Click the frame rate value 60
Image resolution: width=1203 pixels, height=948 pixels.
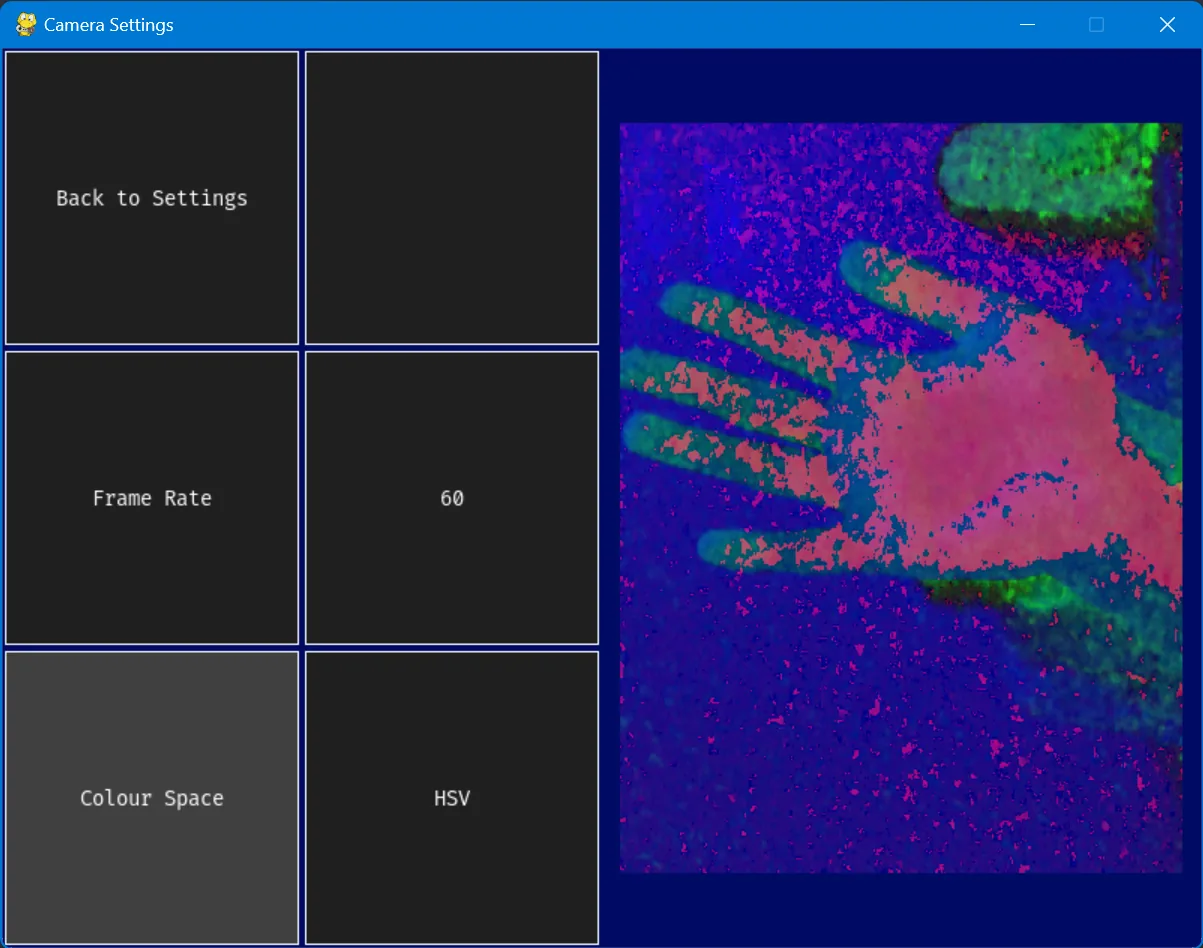[452, 498]
